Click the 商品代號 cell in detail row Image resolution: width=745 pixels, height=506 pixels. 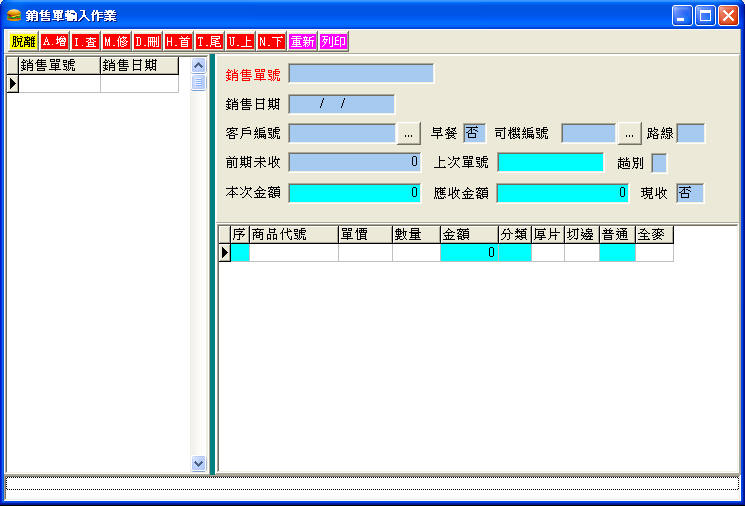(294, 253)
